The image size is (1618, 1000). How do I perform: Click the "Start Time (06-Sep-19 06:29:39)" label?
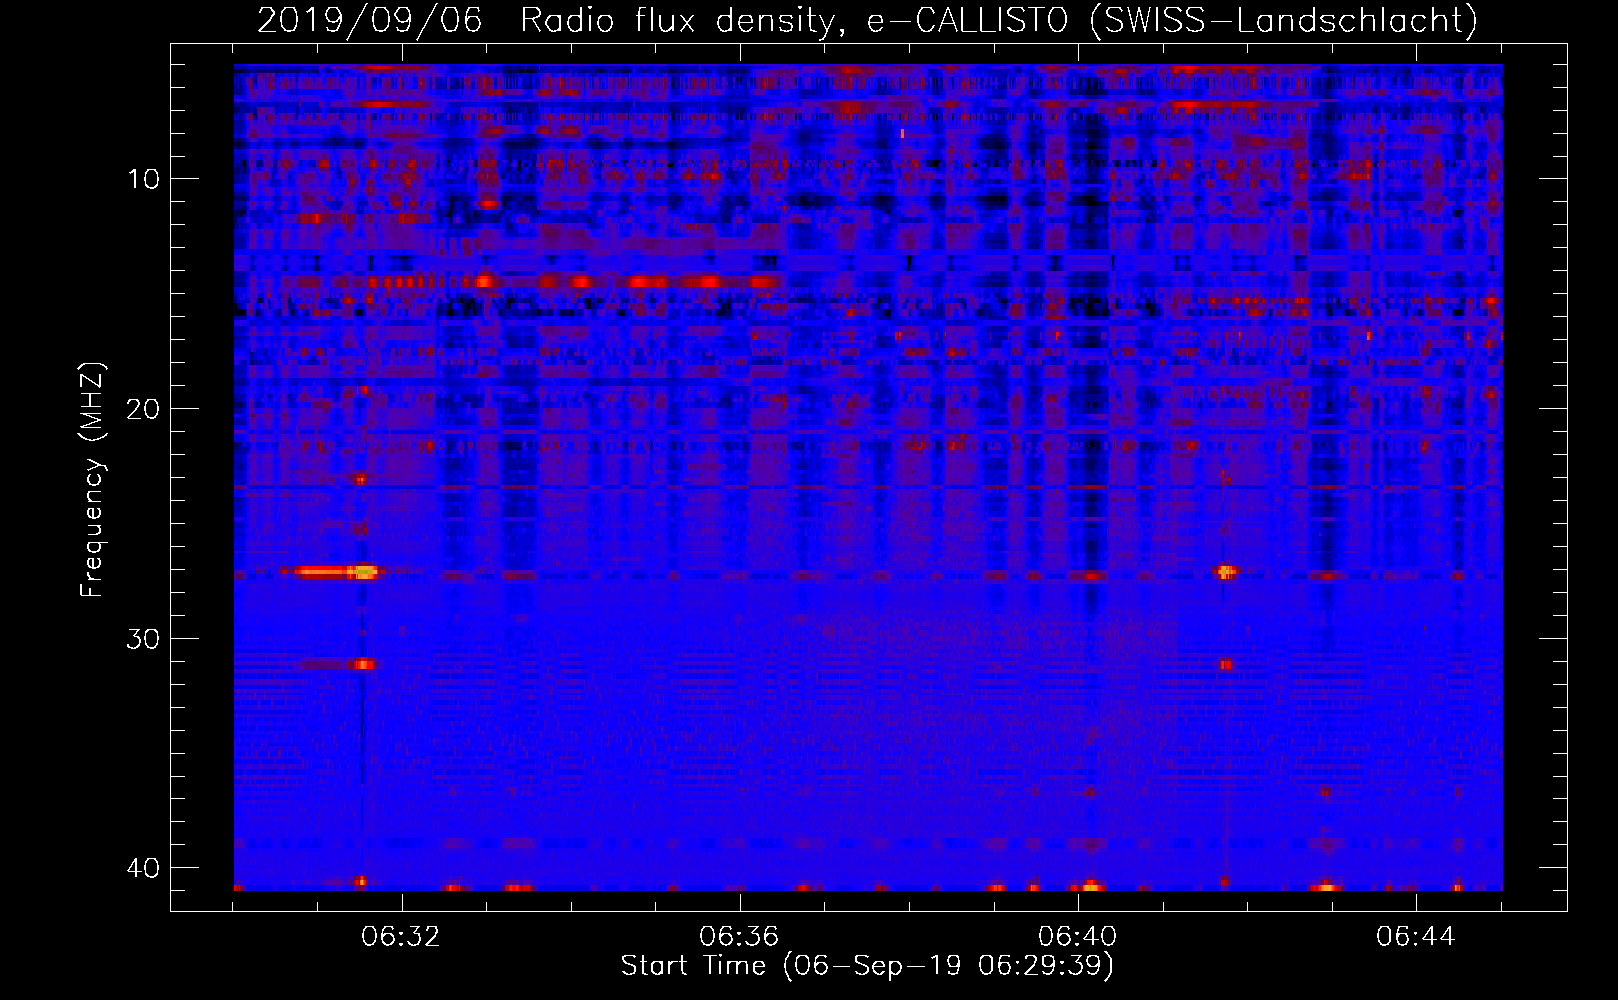click(x=867, y=965)
